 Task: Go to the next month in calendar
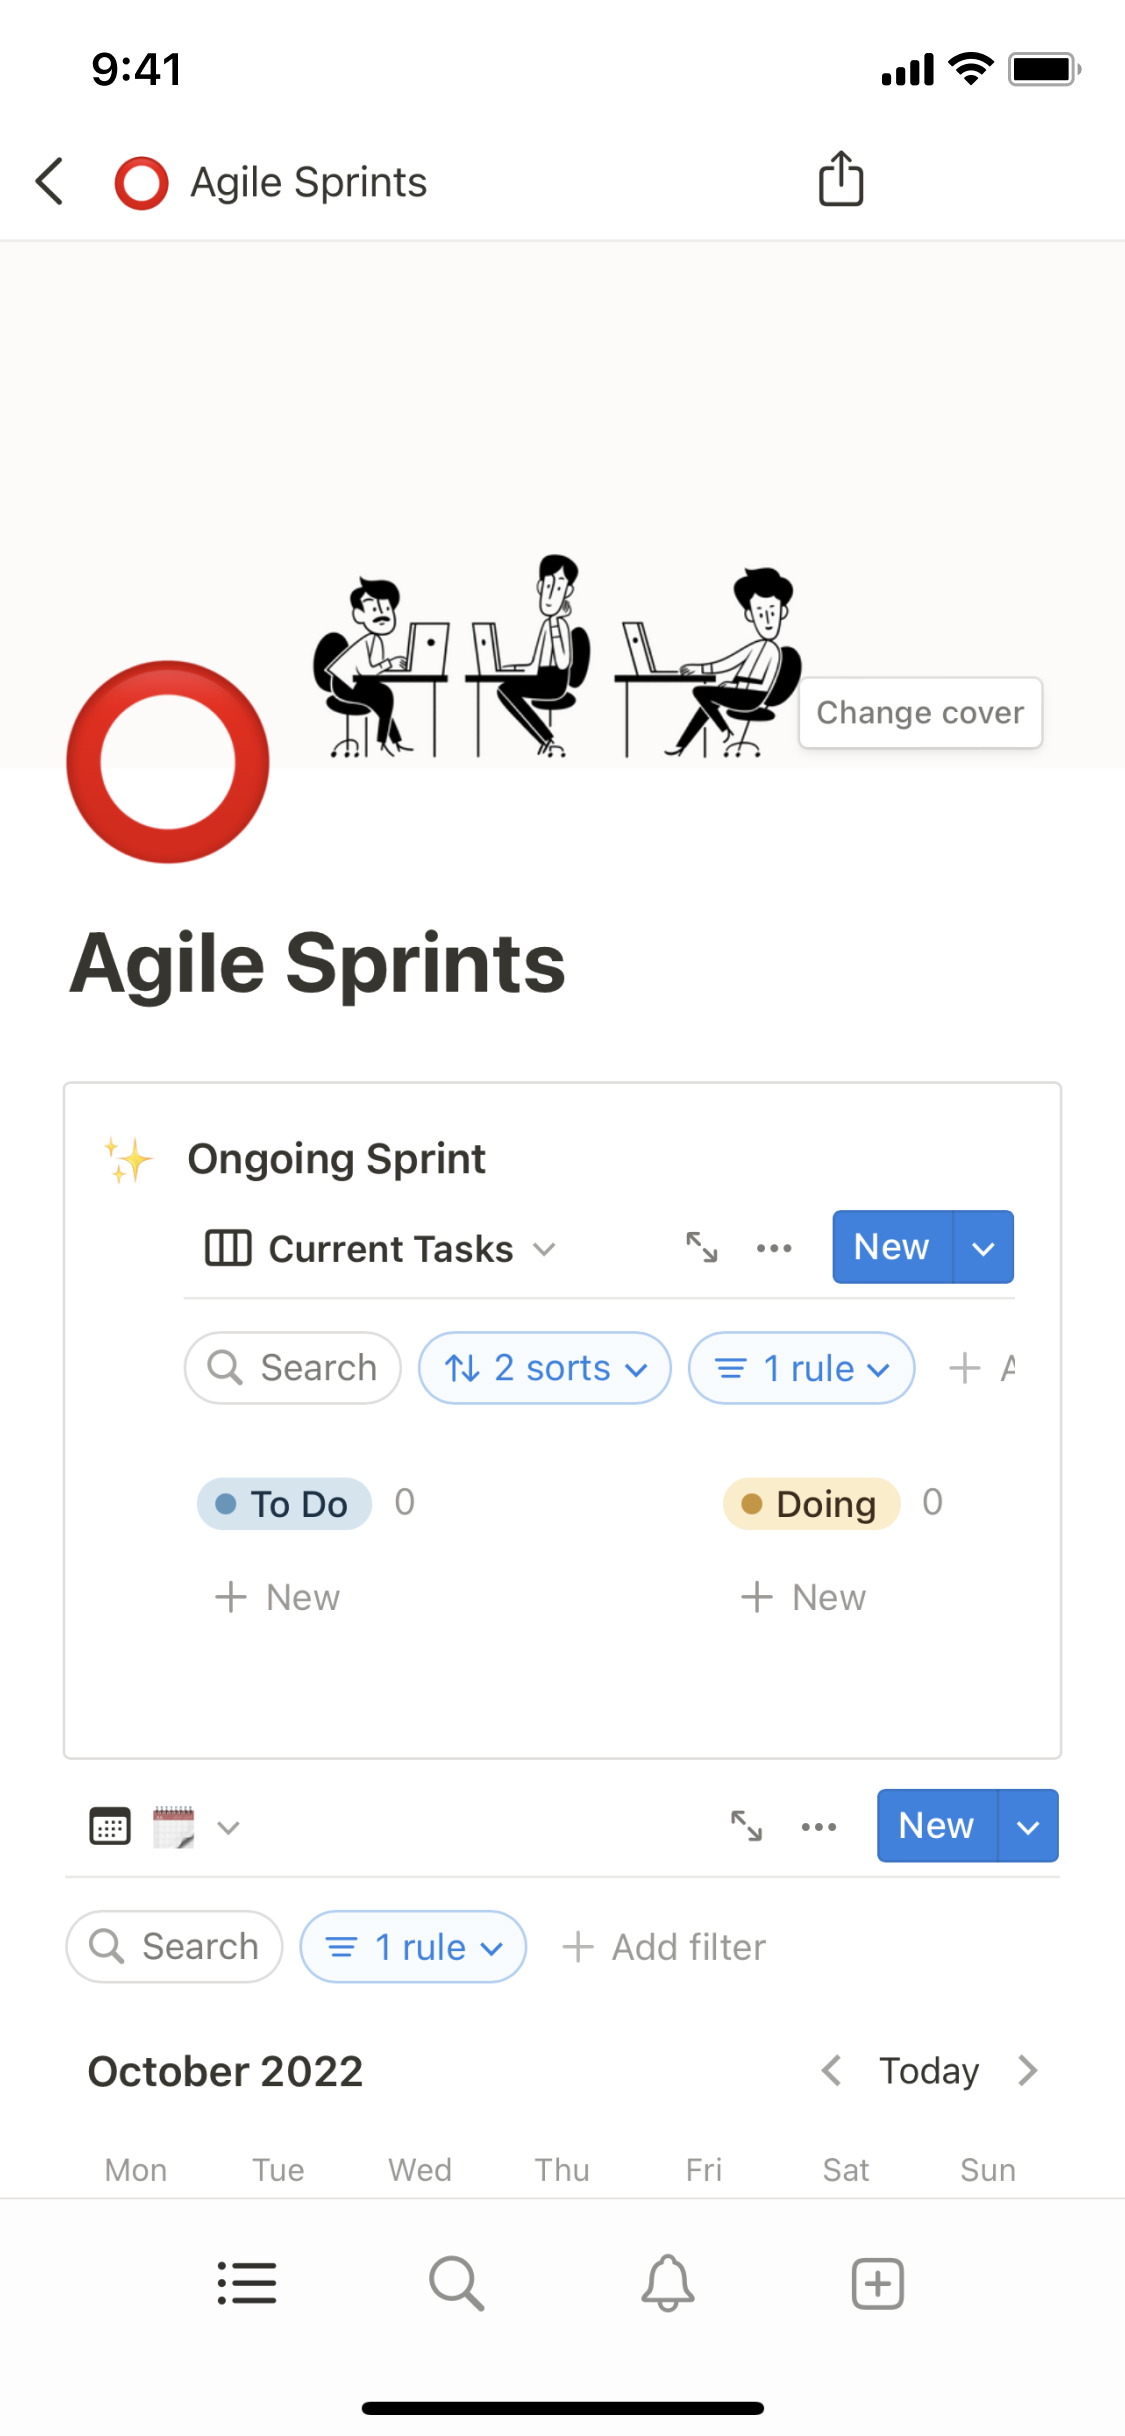pyautogui.click(x=1028, y=2071)
